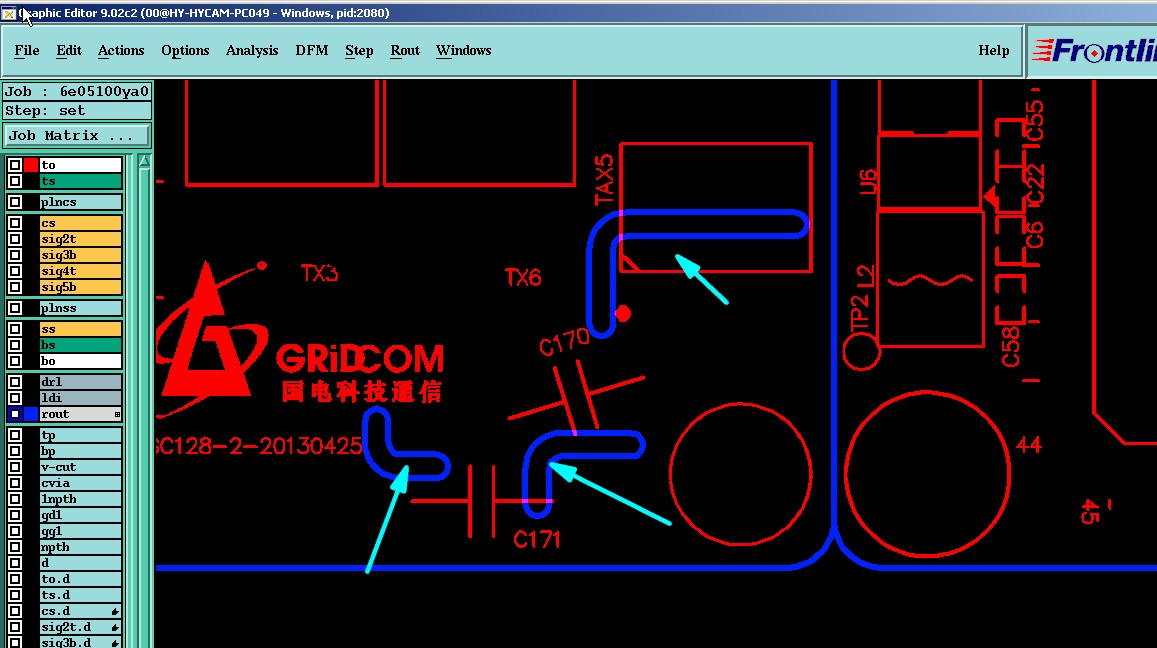This screenshot has height=648, width=1157.
Task: Click the Frontline logo
Action: 1093,51
